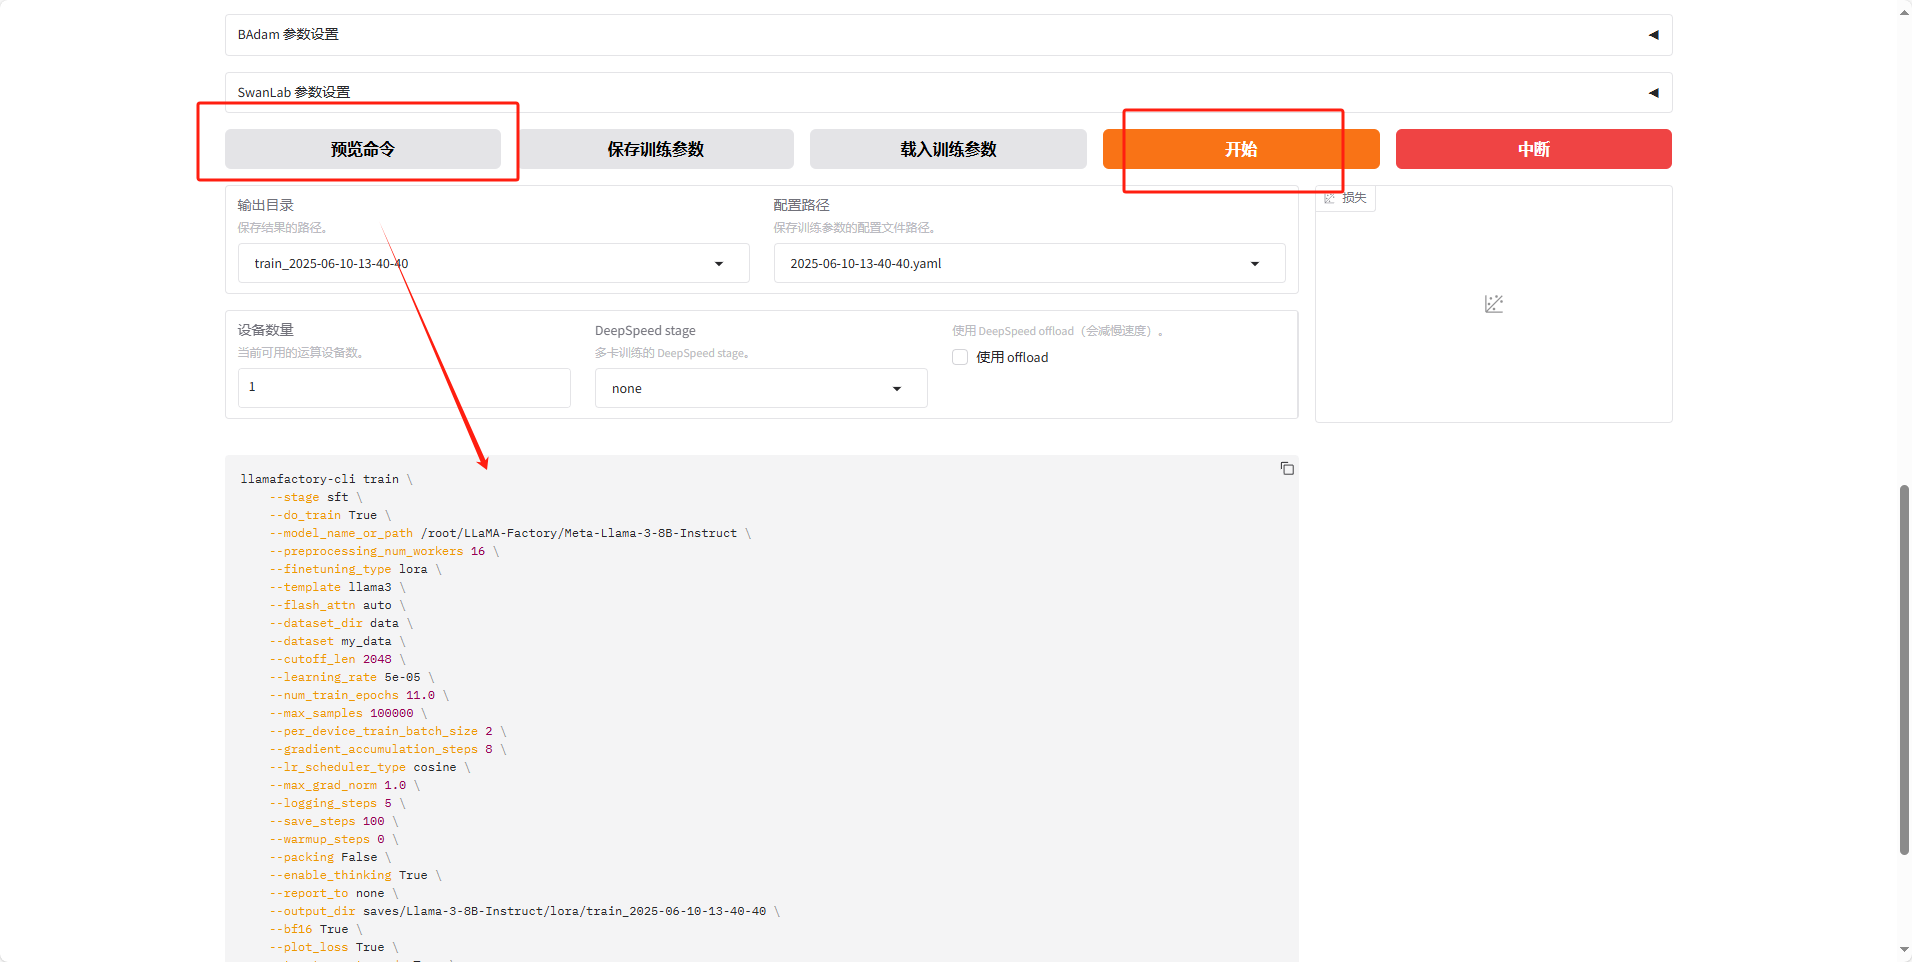Open the DeepSpeed stage dropdown
The width and height of the screenshot is (1912, 962).
pyautogui.click(x=761, y=388)
